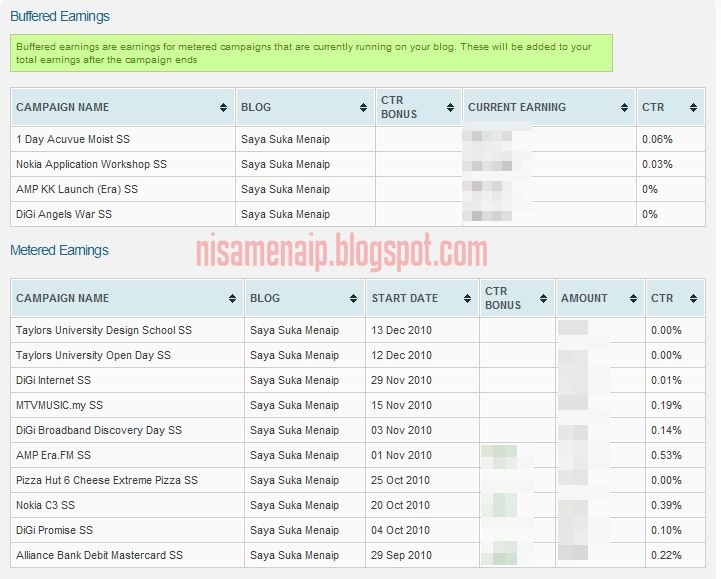The height and width of the screenshot is (579, 721).
Task: Click the 0.22% CTR value
Action: click(666, 555)
